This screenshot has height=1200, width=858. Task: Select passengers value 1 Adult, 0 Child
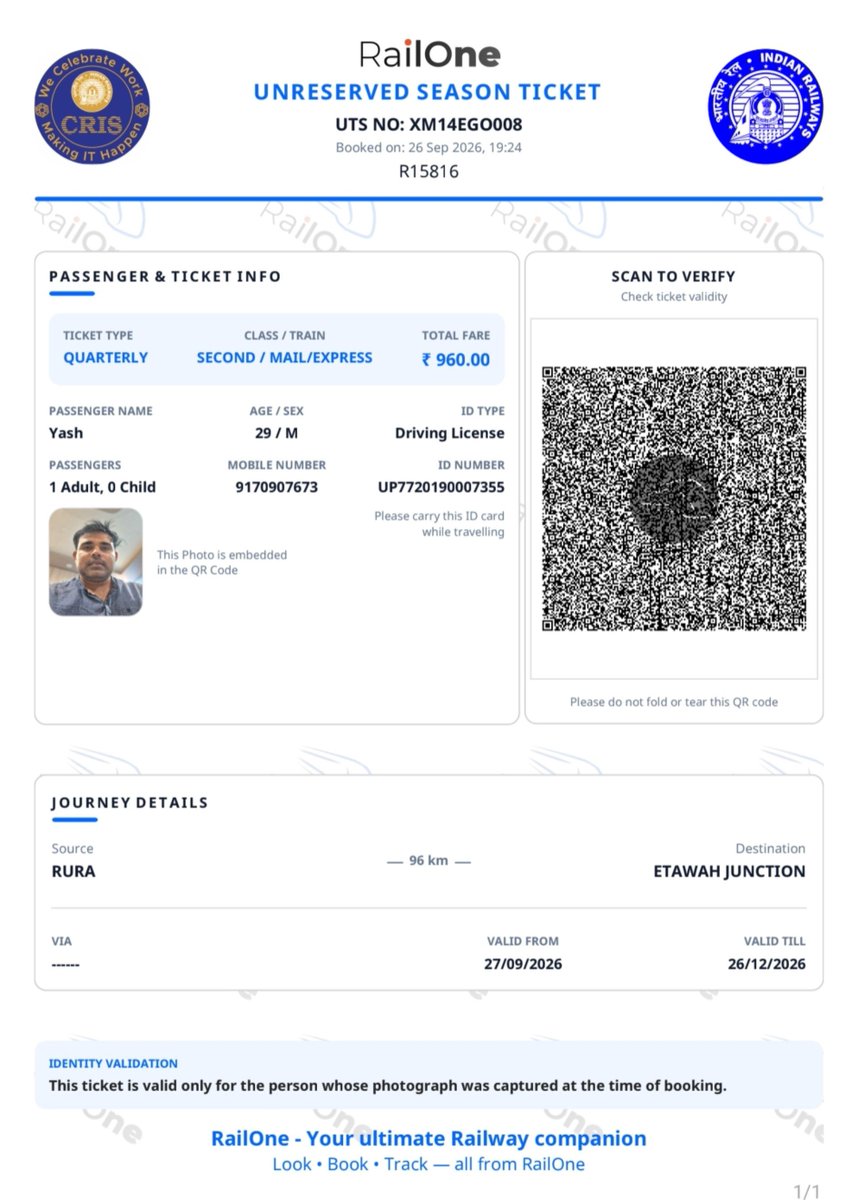(x=103, y=487)
